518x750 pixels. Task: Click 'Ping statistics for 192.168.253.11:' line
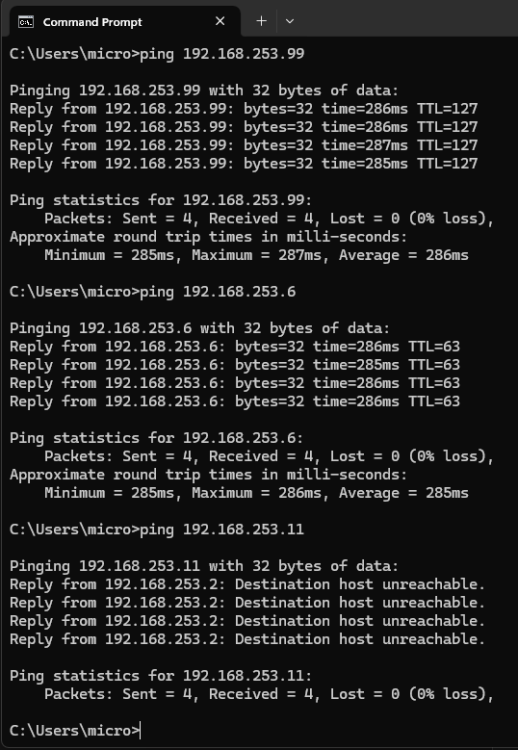(161, 675)
